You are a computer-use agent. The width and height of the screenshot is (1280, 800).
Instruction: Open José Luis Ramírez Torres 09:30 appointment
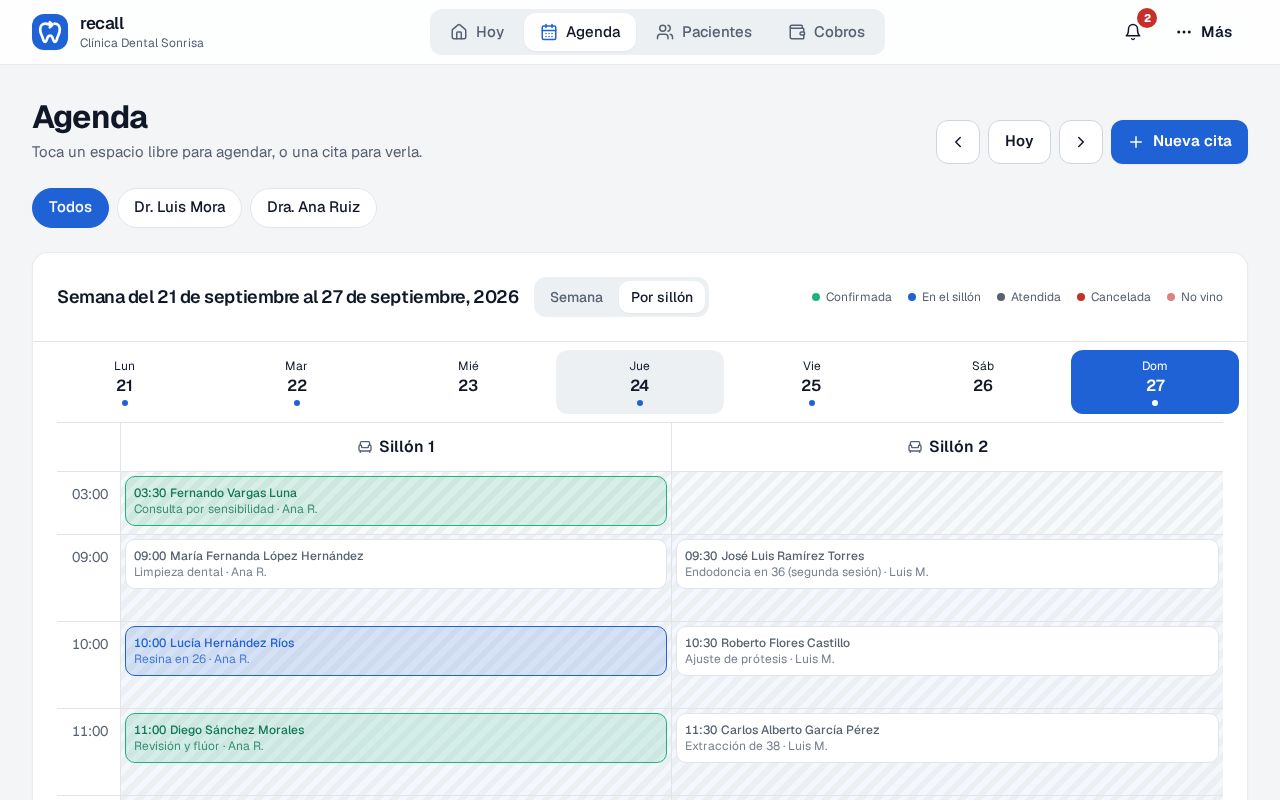tap(947, 564)
